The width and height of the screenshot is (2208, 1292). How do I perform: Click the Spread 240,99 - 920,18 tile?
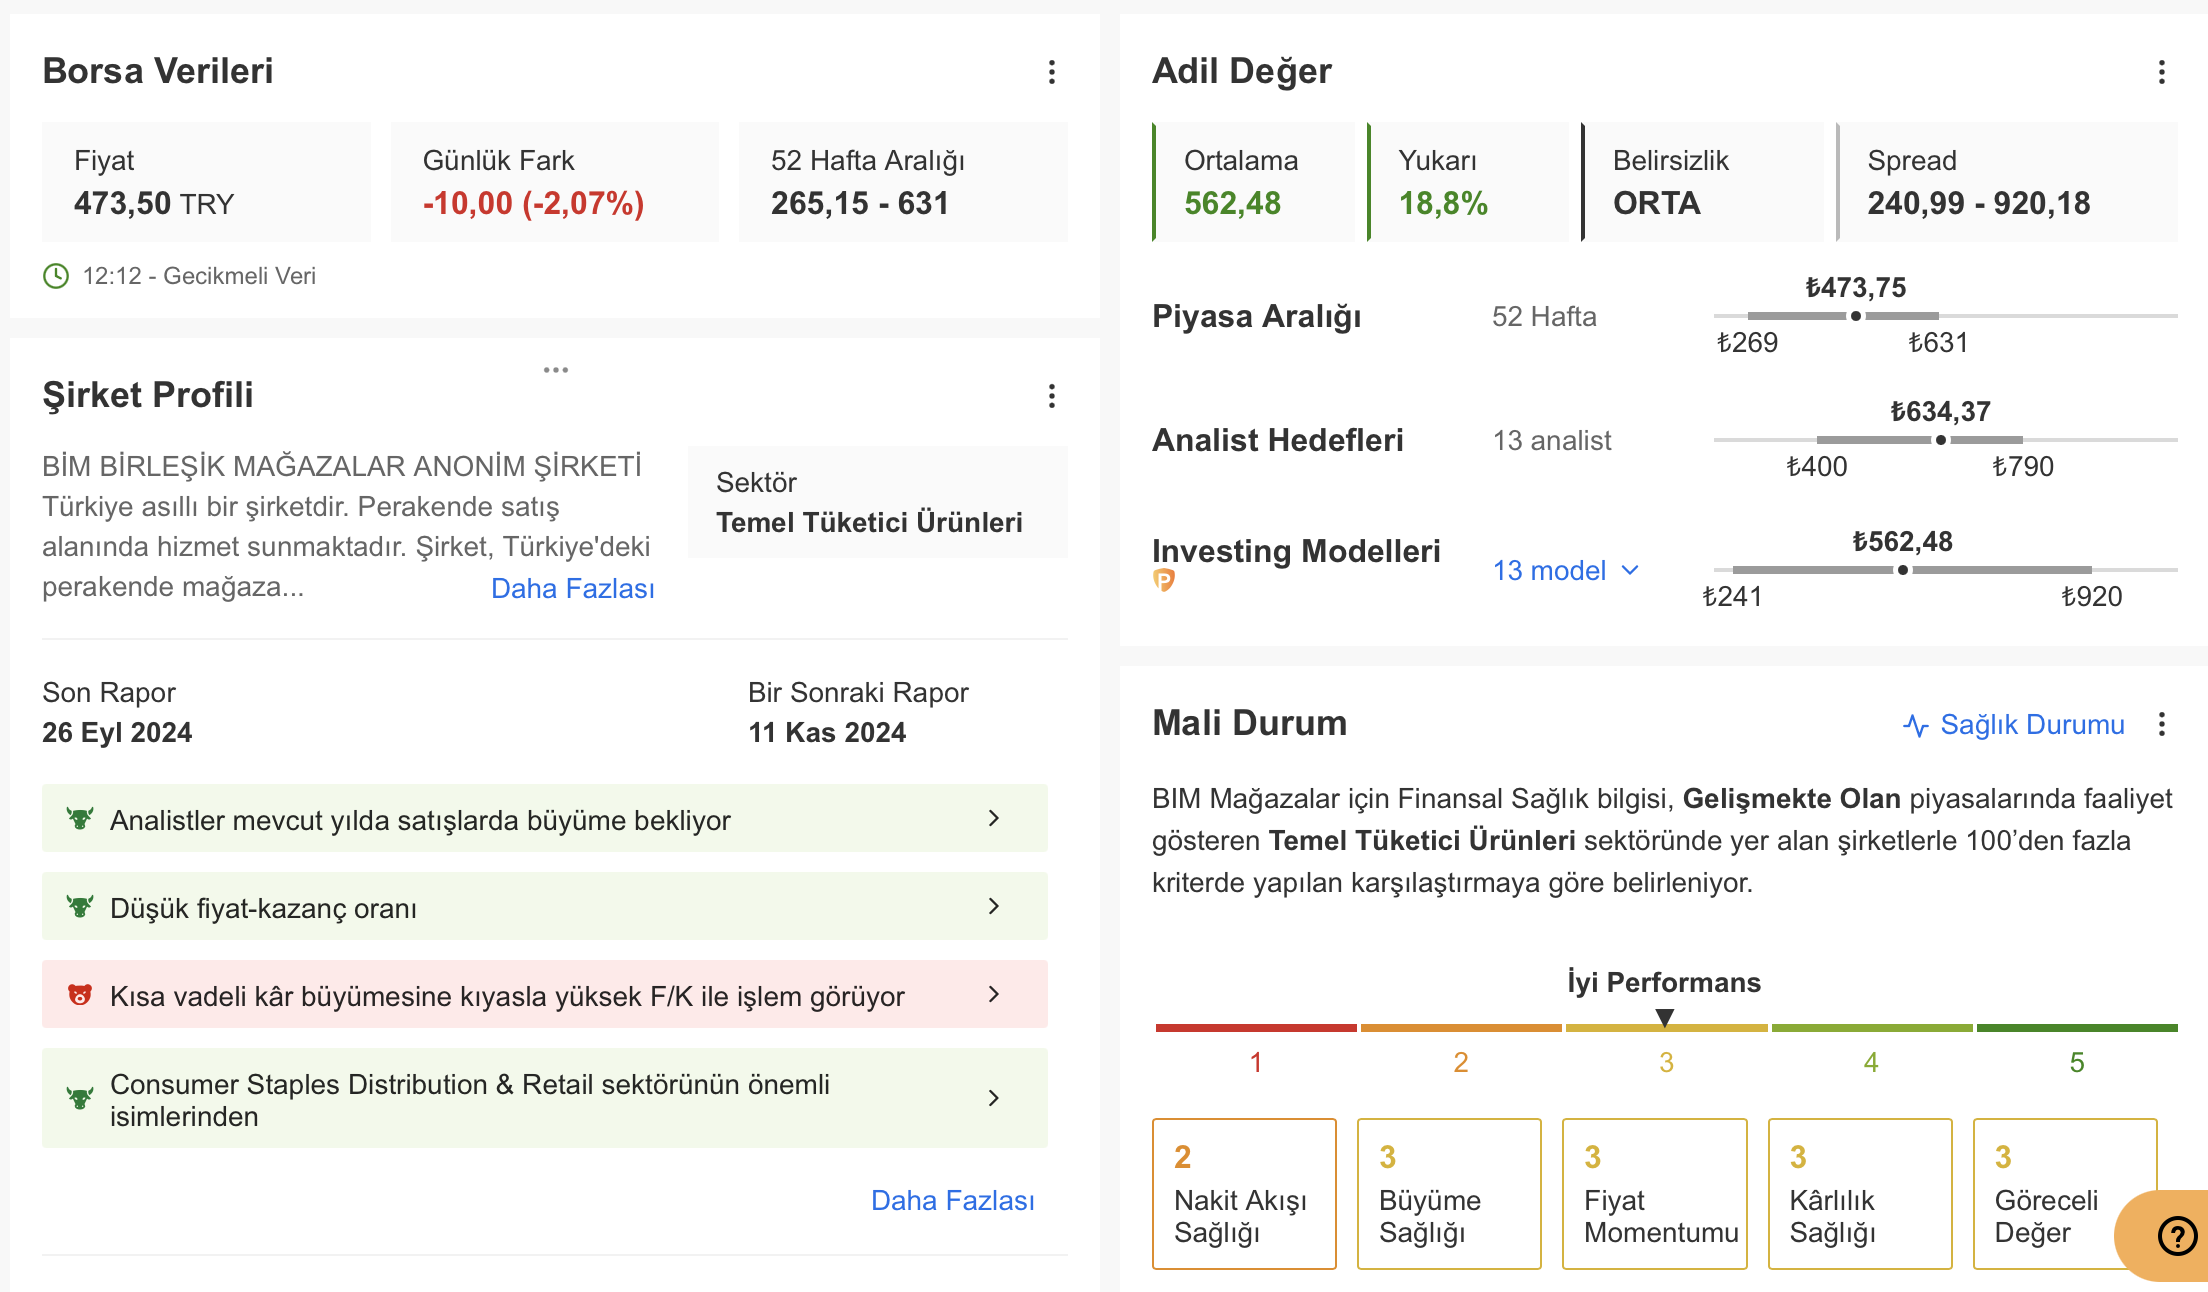pos(2007,182)
